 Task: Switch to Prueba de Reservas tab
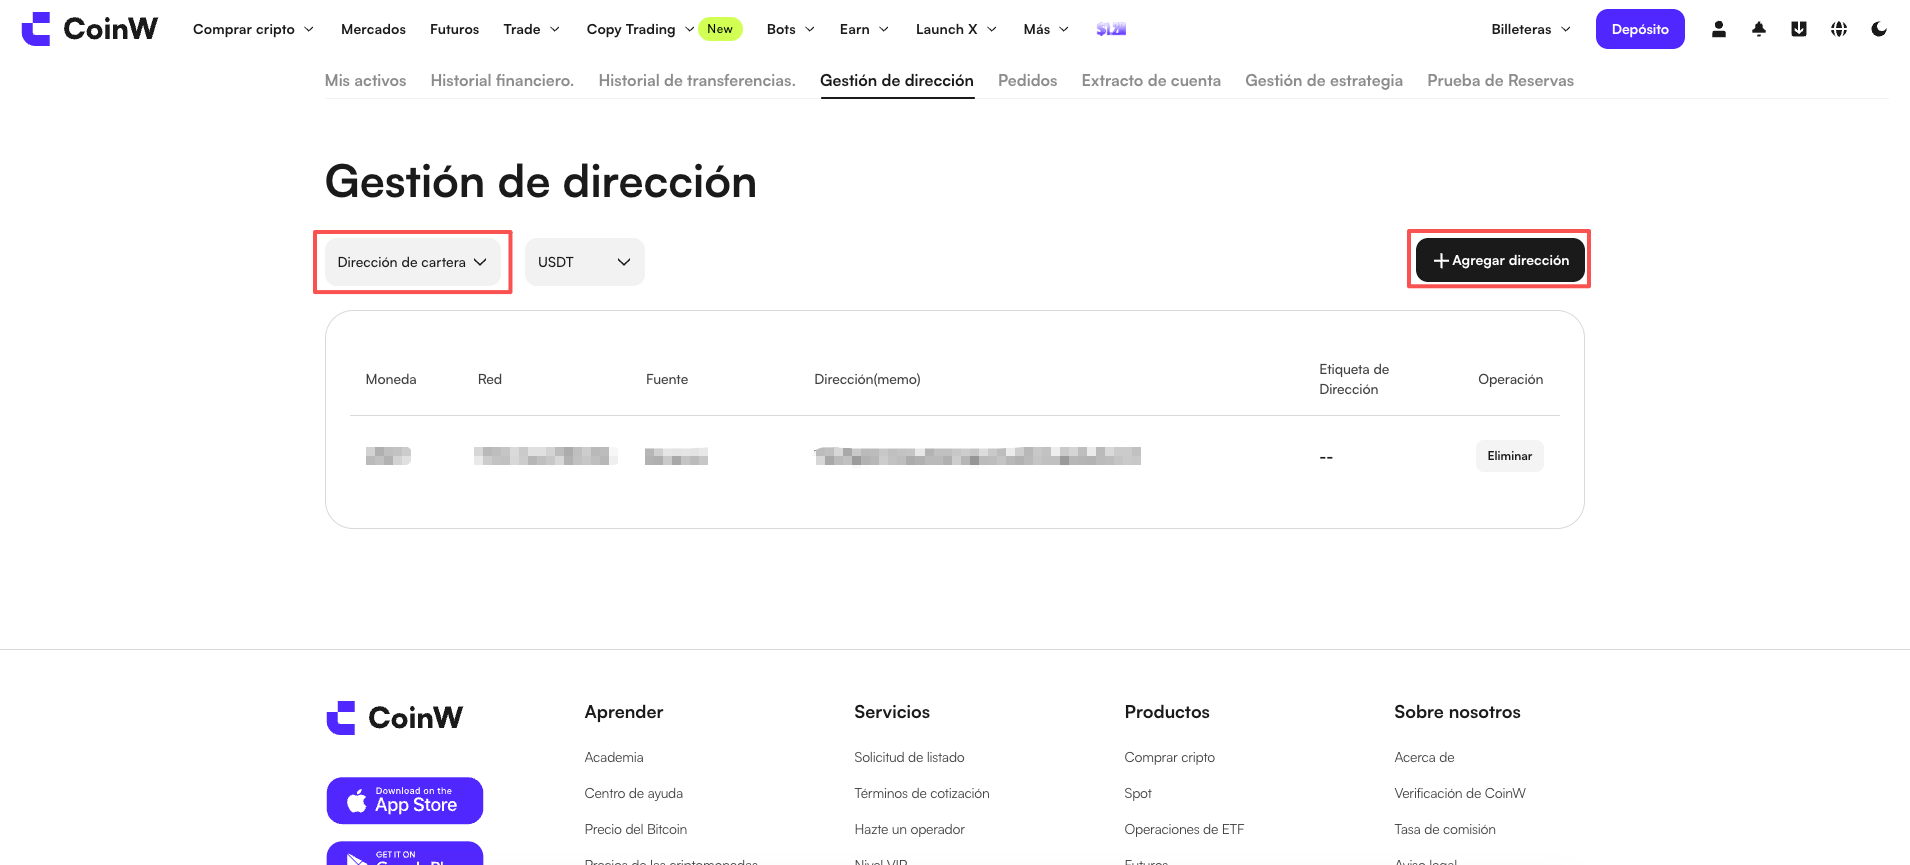[x=1500, y=81]
